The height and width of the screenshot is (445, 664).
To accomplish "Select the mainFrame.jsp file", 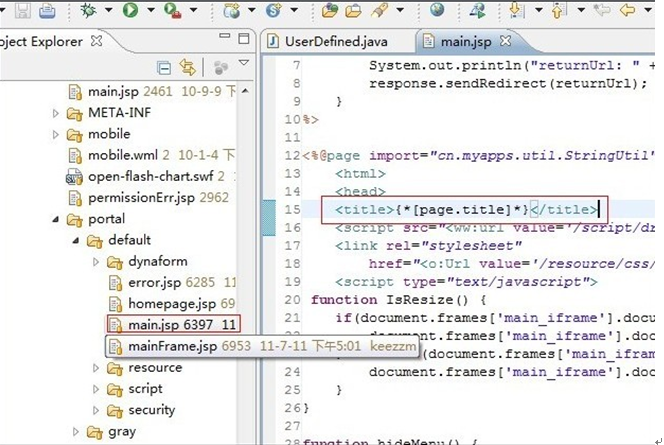I will 261,346.
